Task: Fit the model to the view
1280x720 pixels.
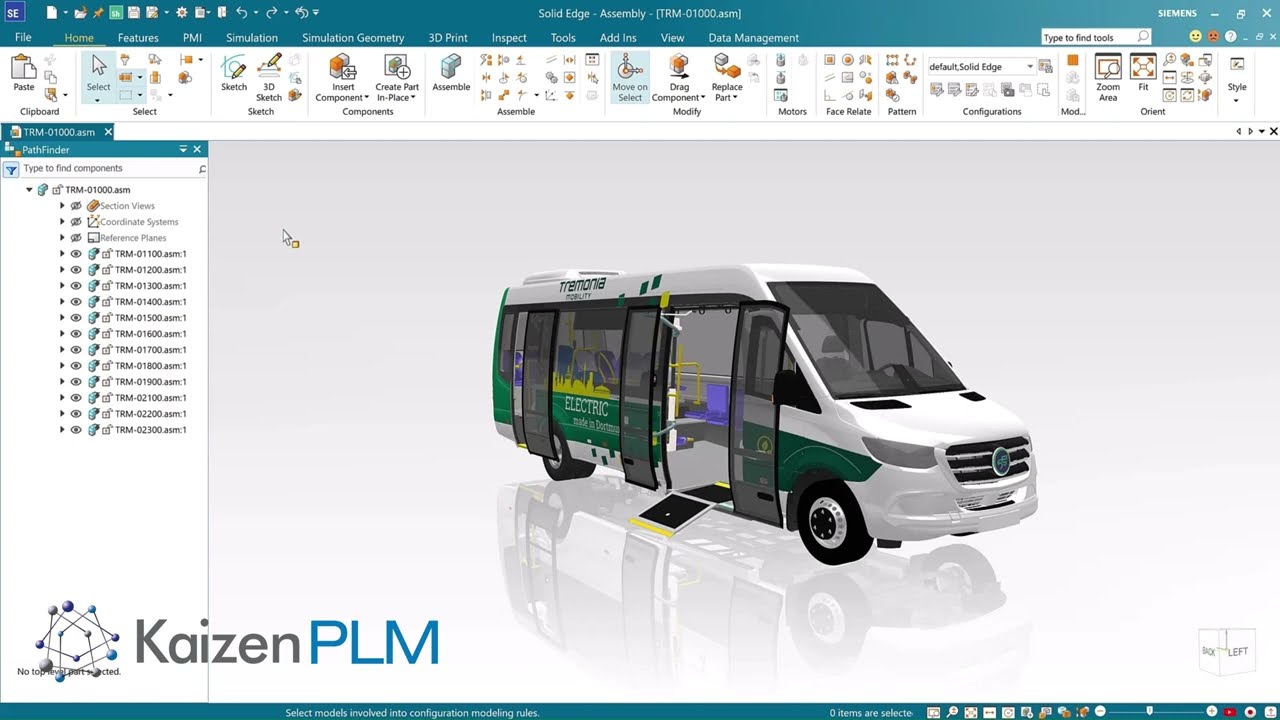Action: point(1143,73)
